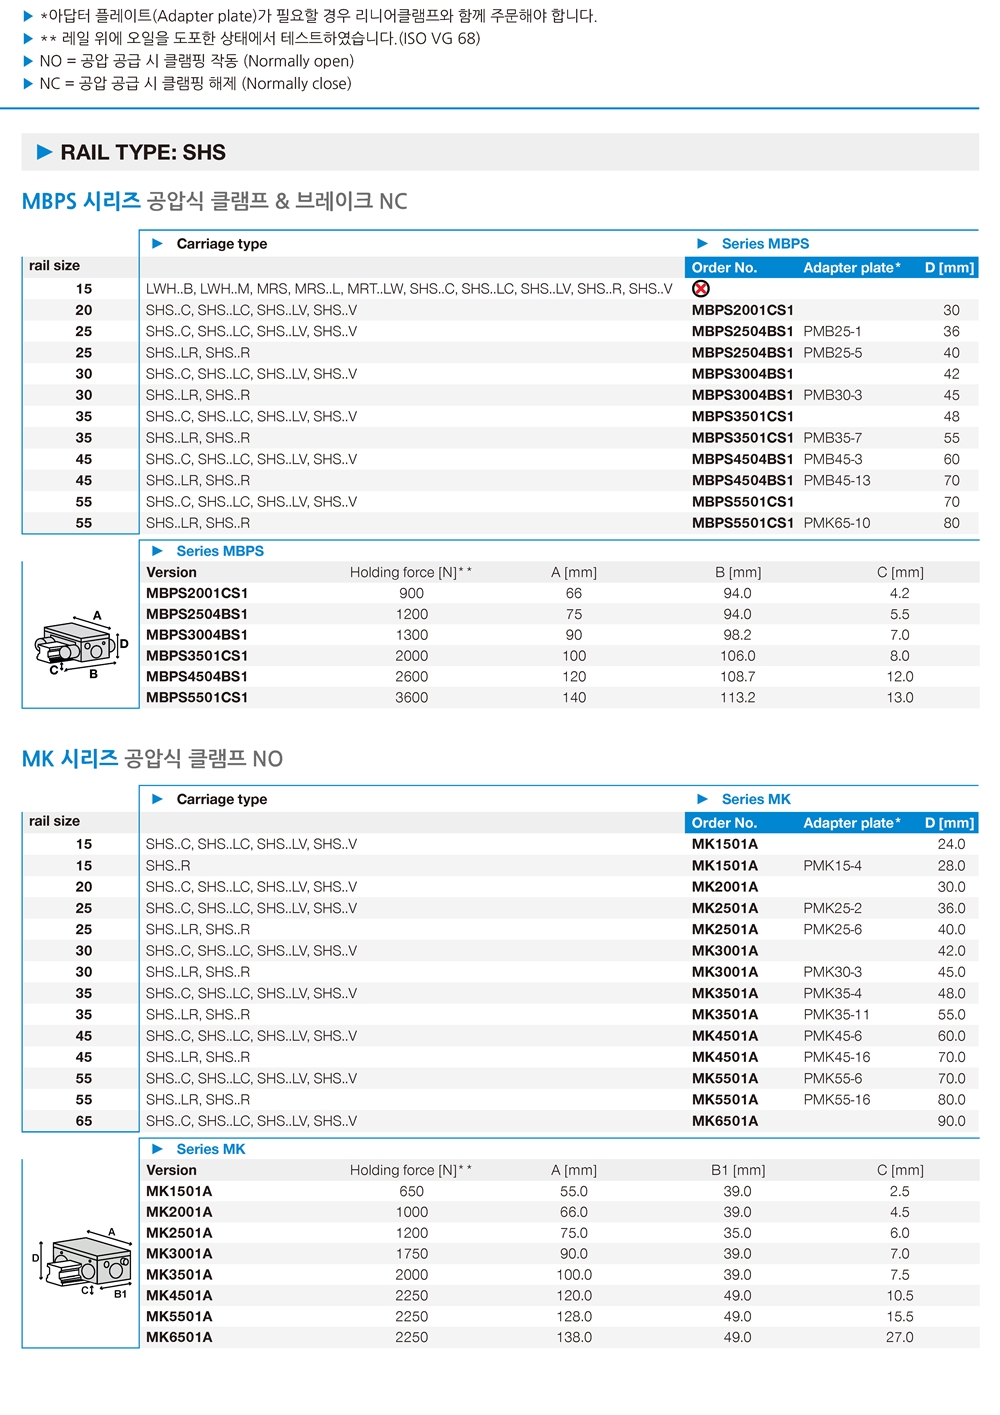This screenshot has width=1000, height=1415.
Task: Select the heading 'MBPS 시리즈 공압식 클램프 & 브레이크 NC'
Action: tap(215, 201)
